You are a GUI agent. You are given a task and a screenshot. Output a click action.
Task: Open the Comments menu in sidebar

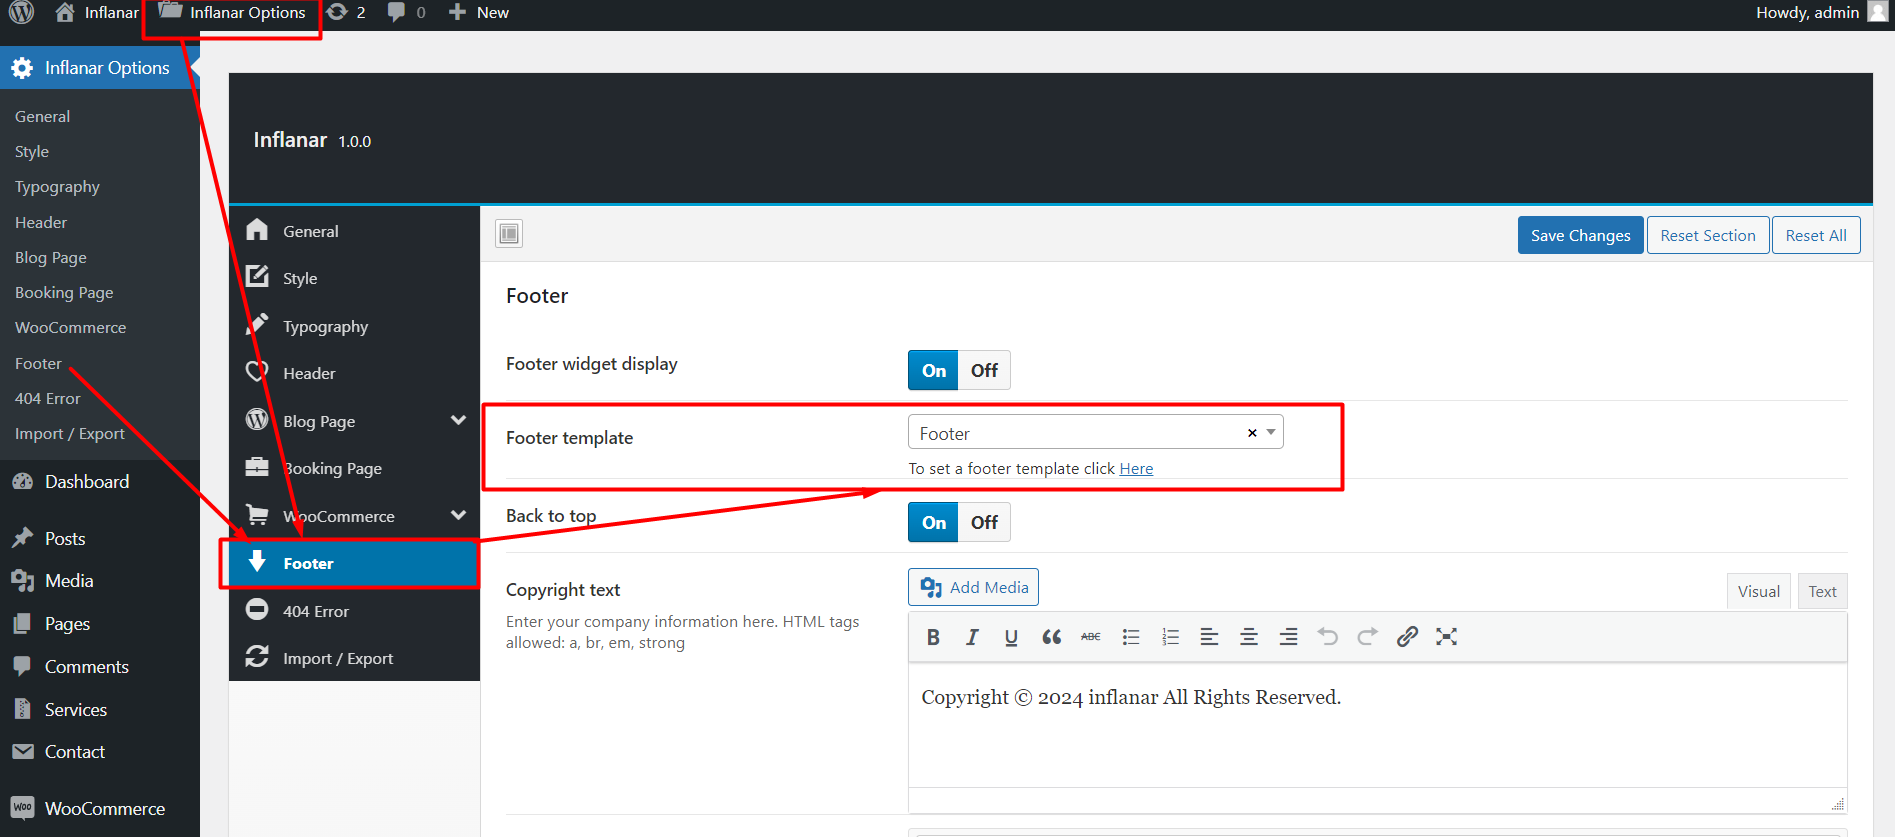pyautogui.click(x=86, y=667)
